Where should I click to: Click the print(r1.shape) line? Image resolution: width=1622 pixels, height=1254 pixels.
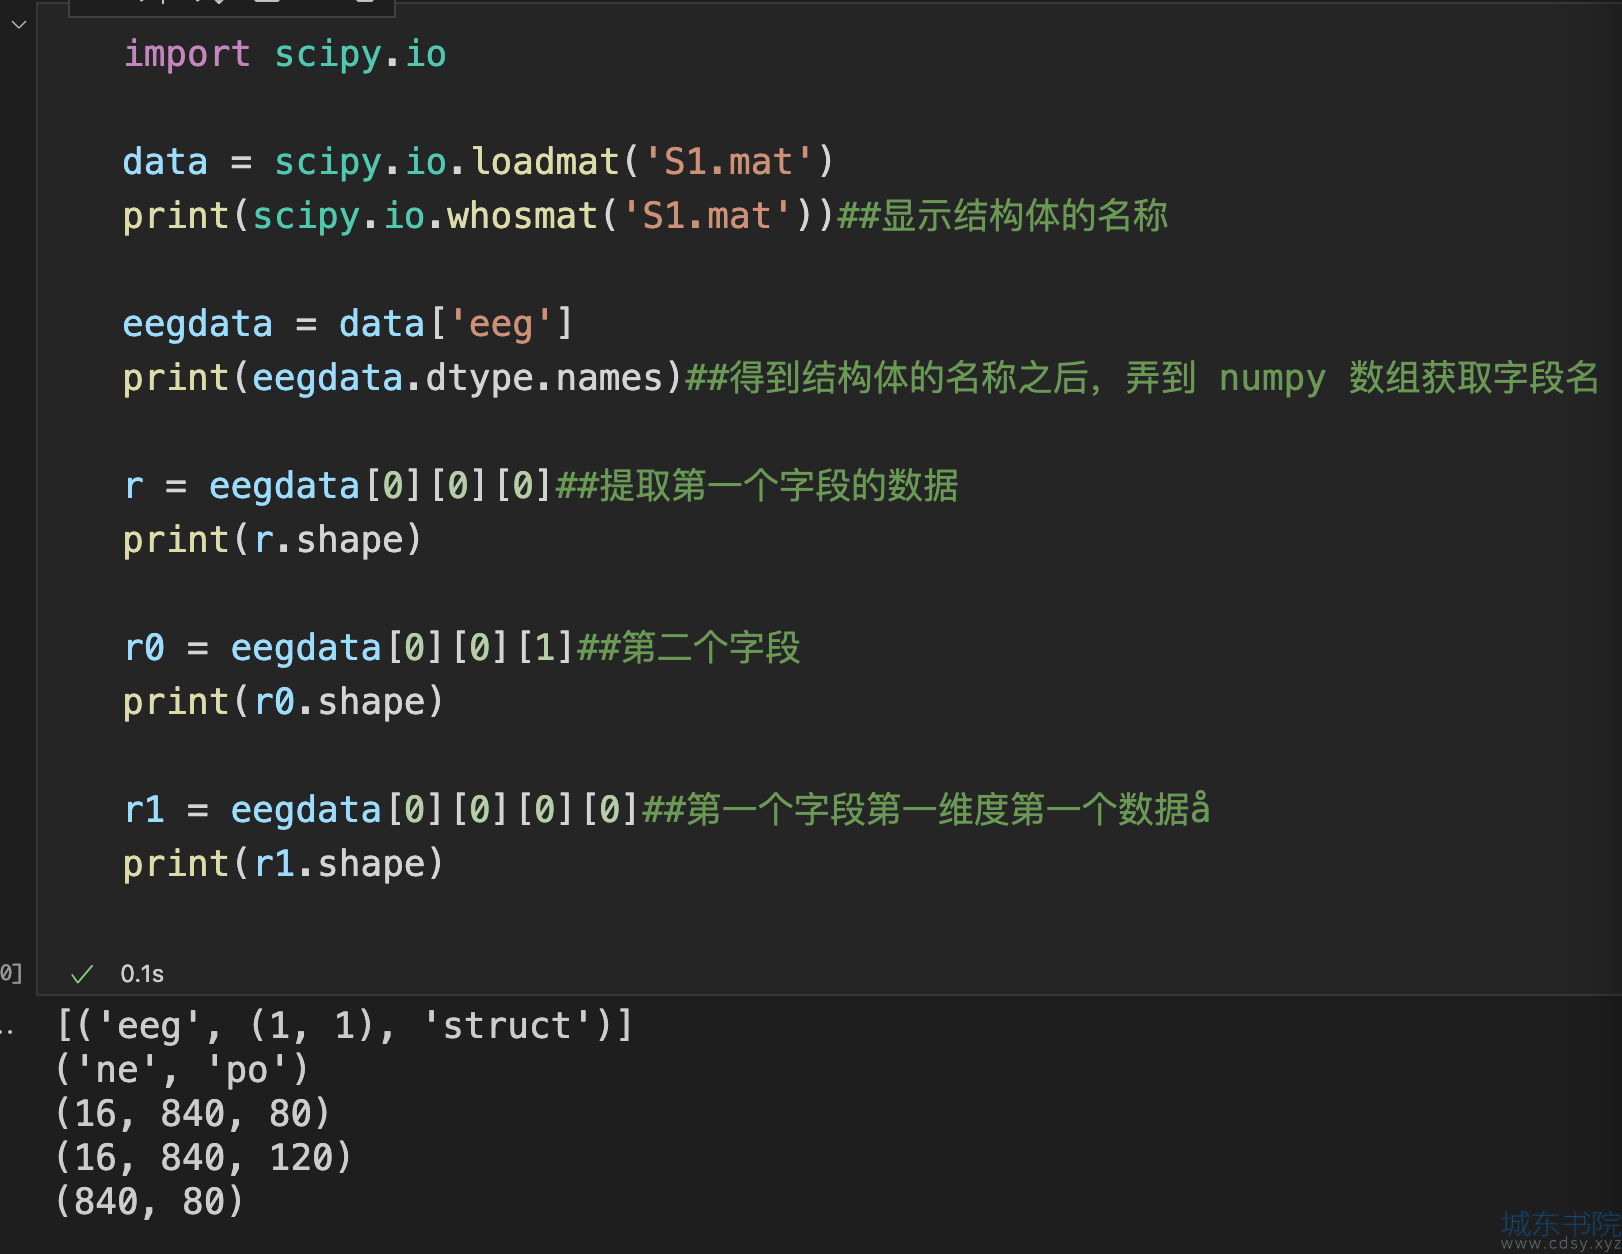click(283, 864)
